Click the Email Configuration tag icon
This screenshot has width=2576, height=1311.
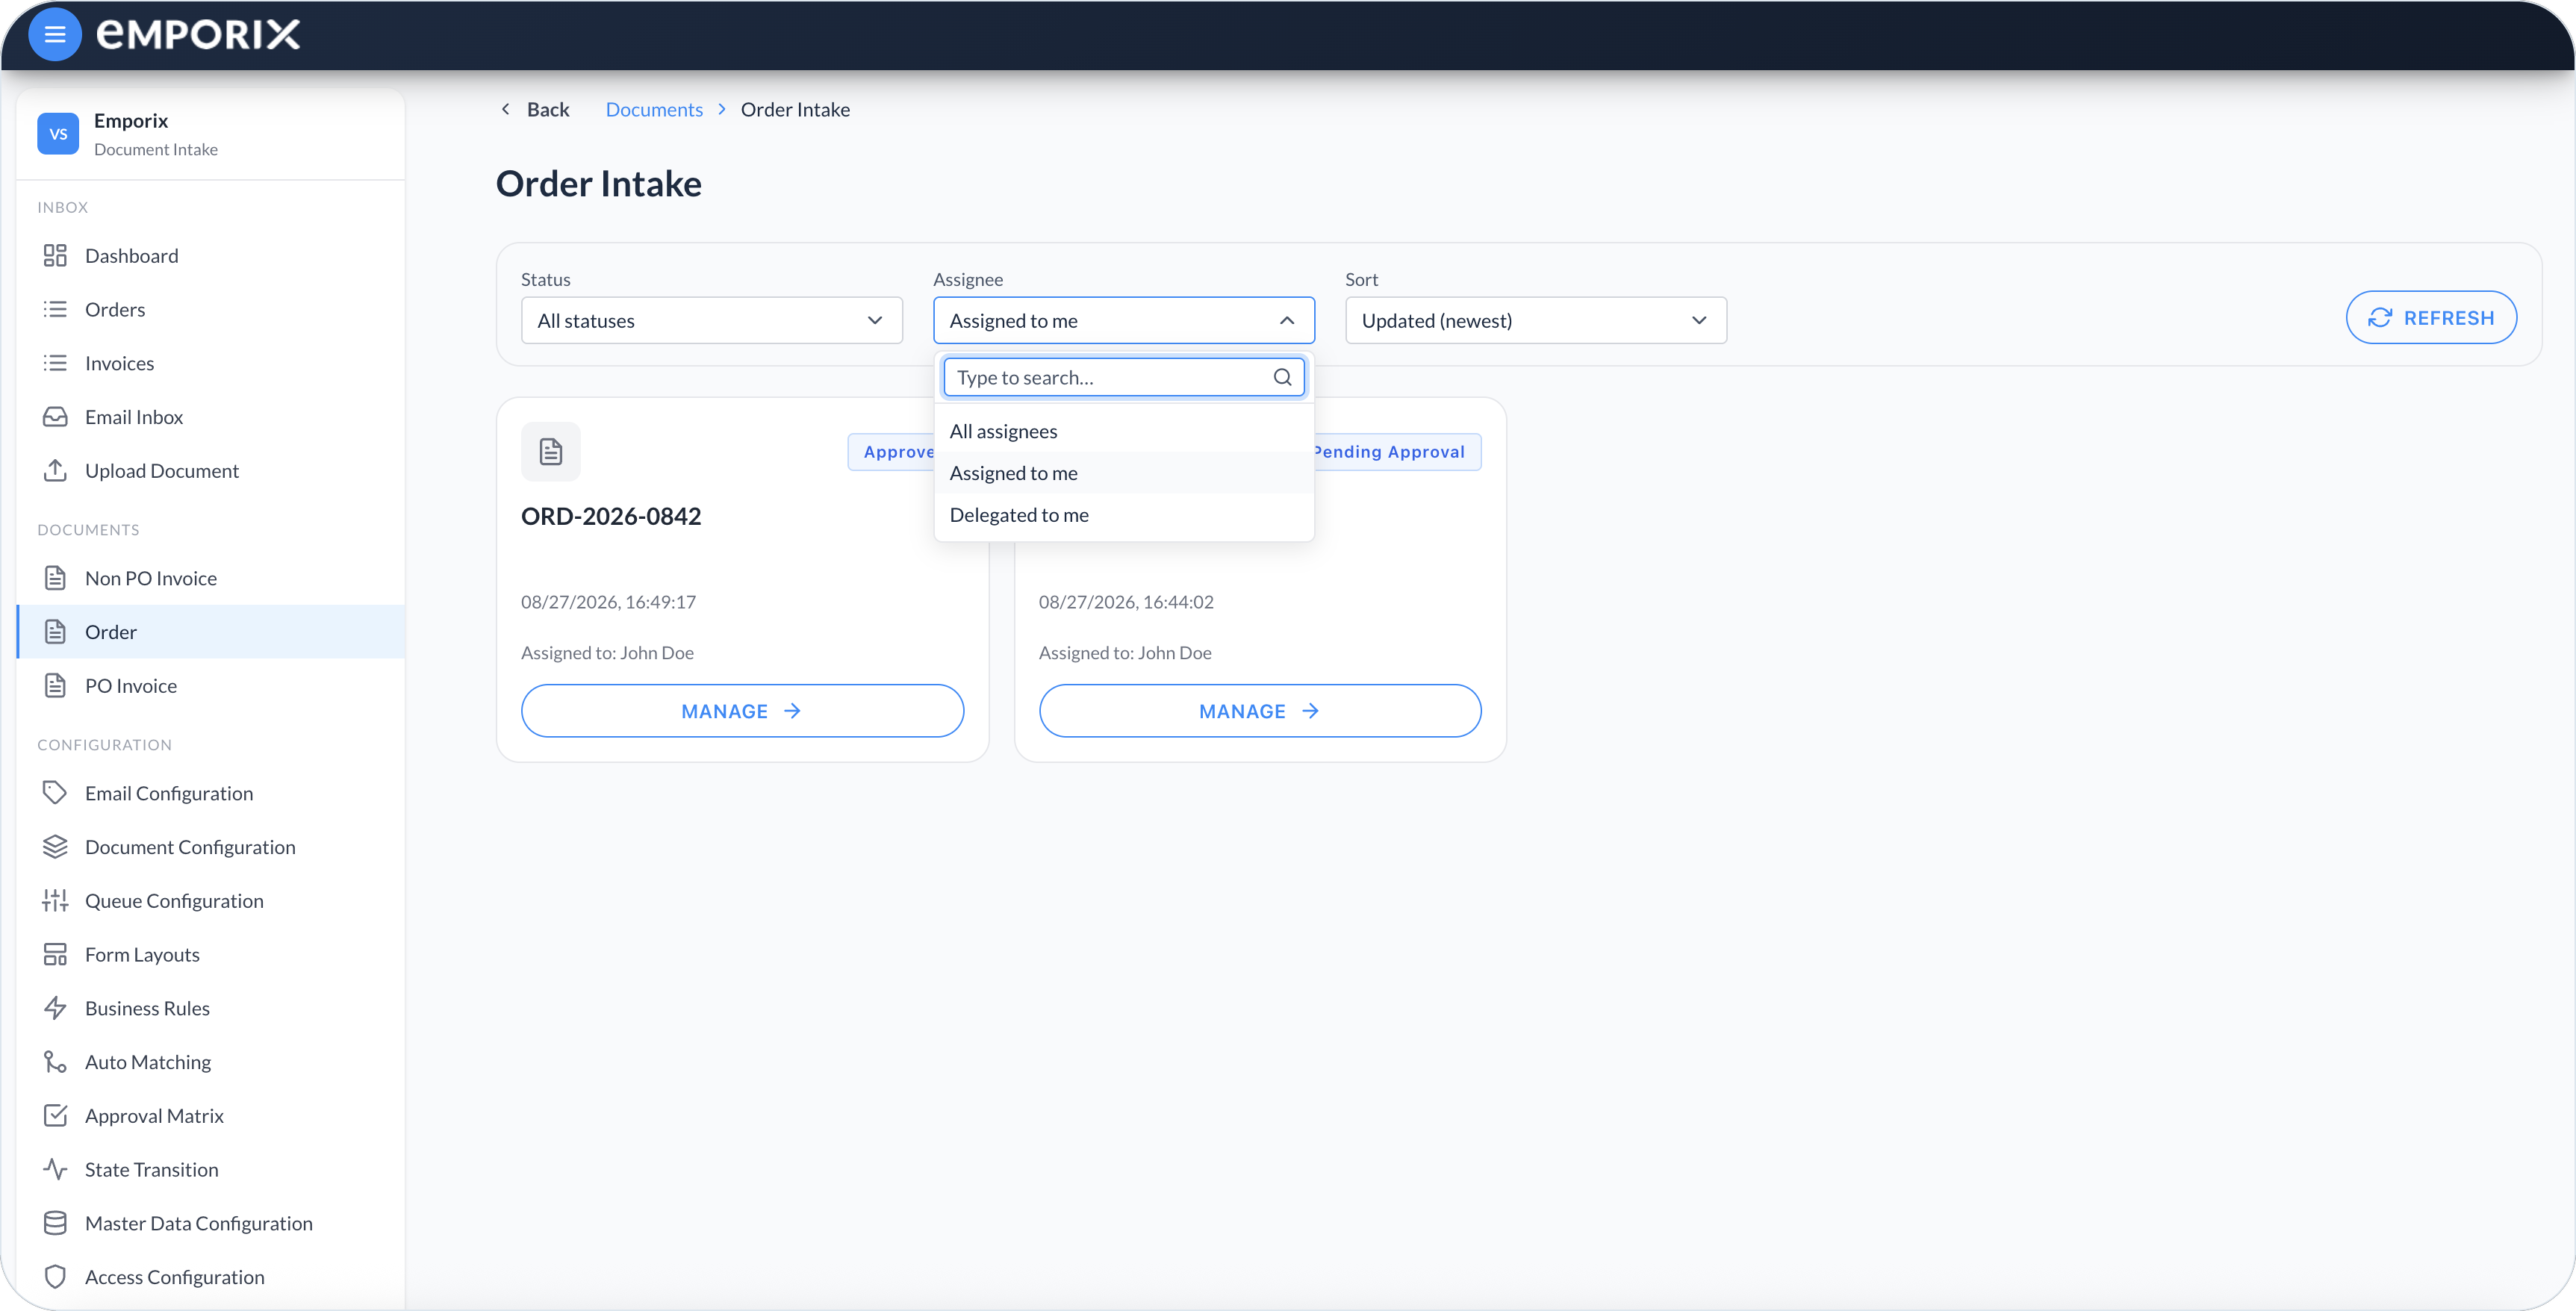(55, 793)
